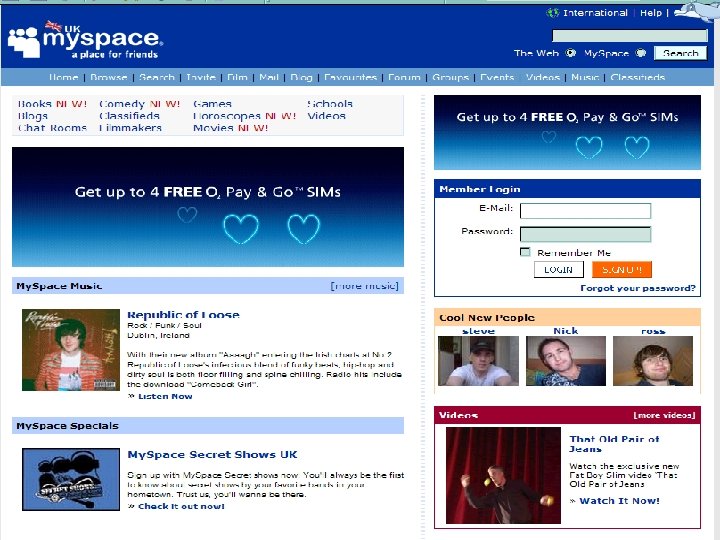Open Film in navigation bar
This screenshot has width=720, height=540.
pyautogui.click(x=237, y=77)
